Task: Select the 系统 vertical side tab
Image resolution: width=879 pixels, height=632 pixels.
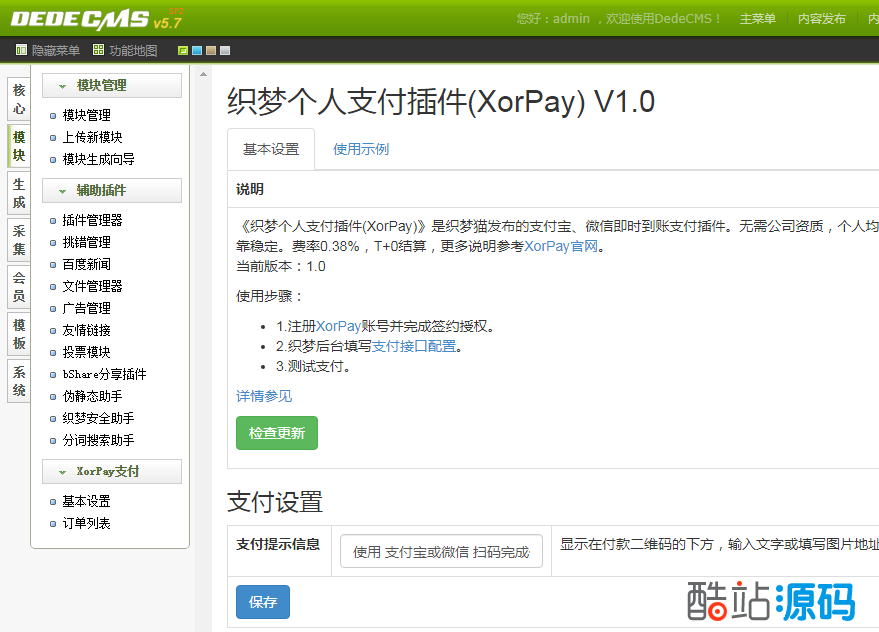Action: [19, 379]
